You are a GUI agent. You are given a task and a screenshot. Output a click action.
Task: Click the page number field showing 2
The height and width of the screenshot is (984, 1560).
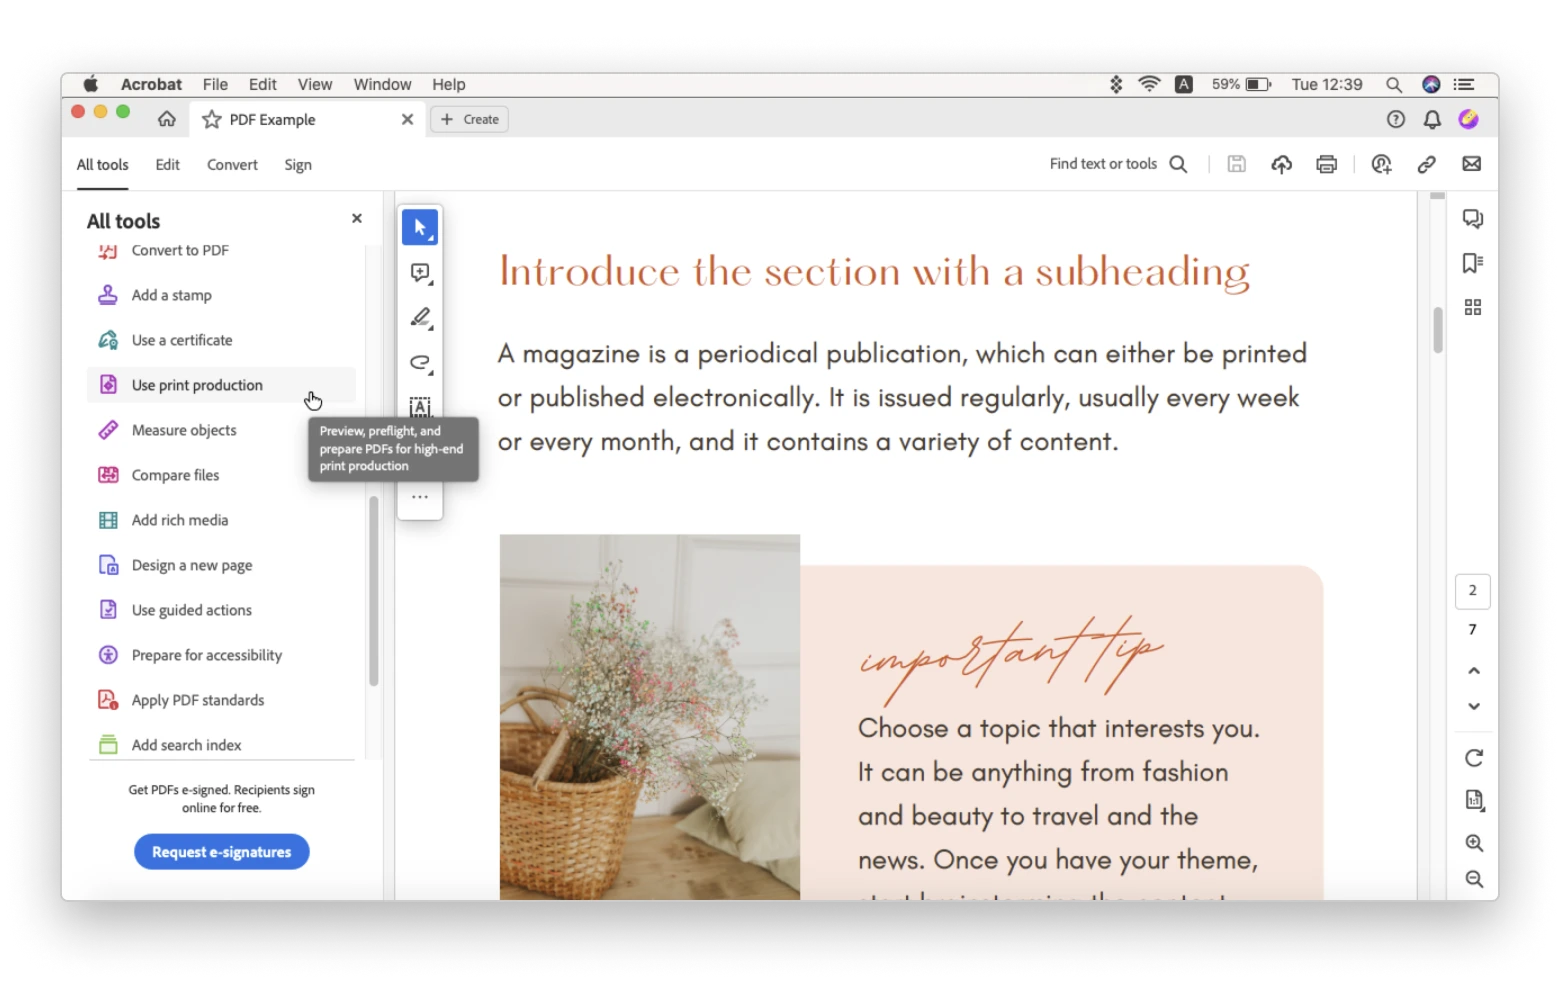click(x=1472, y=591)
